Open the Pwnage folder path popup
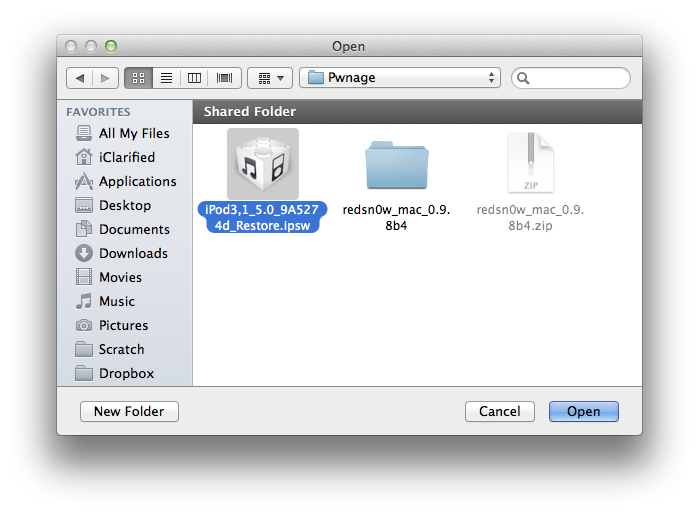Viewport: 699px width, 514px height. click(x=399, y=77)
